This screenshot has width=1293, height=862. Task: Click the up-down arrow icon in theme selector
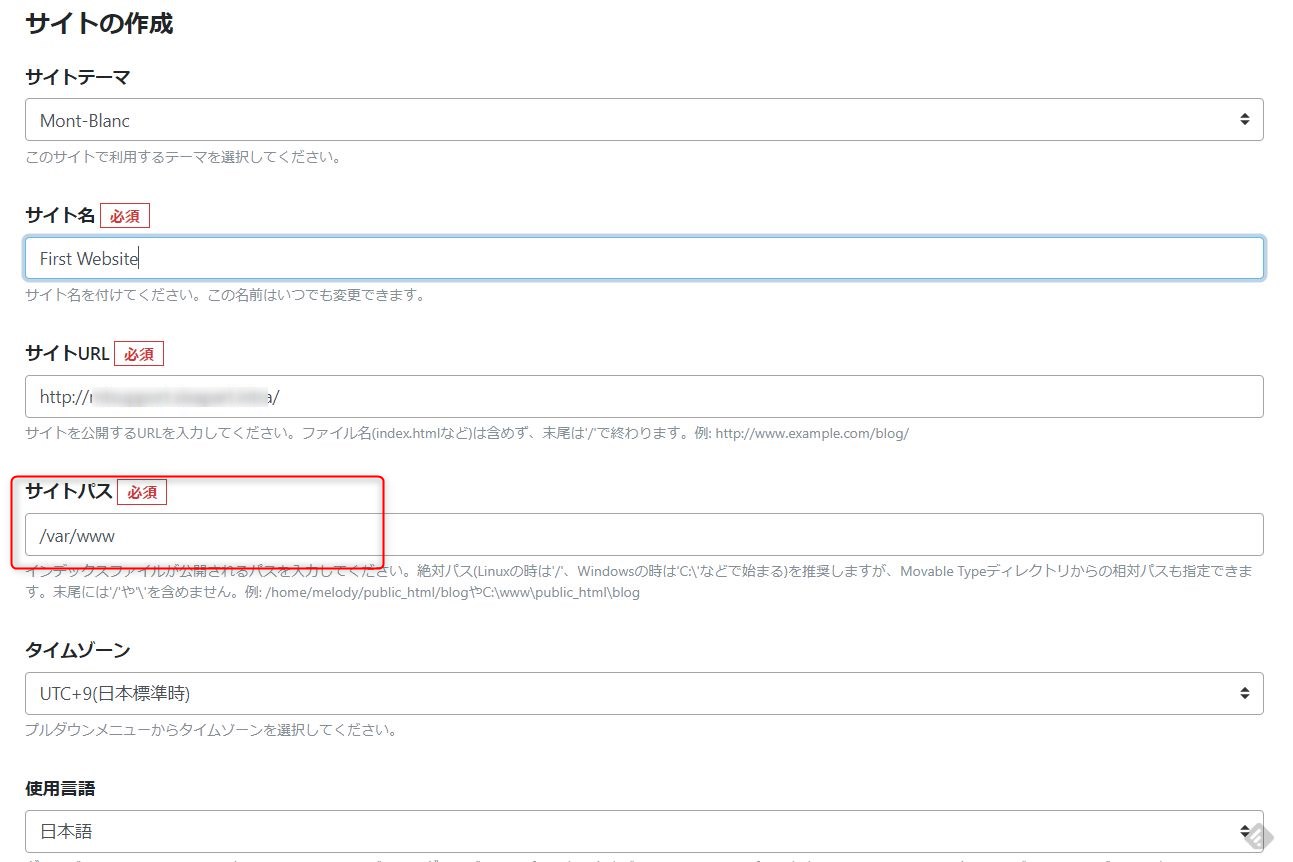point(1244,120)
